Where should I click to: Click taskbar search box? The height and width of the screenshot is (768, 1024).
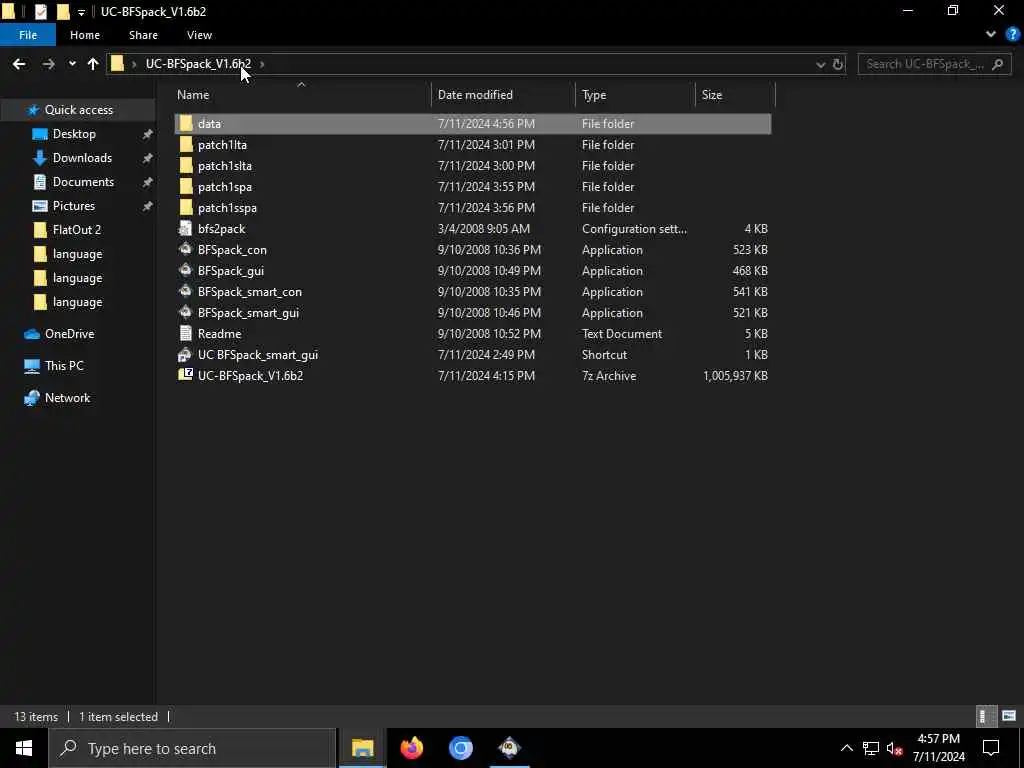coord(192,748)
